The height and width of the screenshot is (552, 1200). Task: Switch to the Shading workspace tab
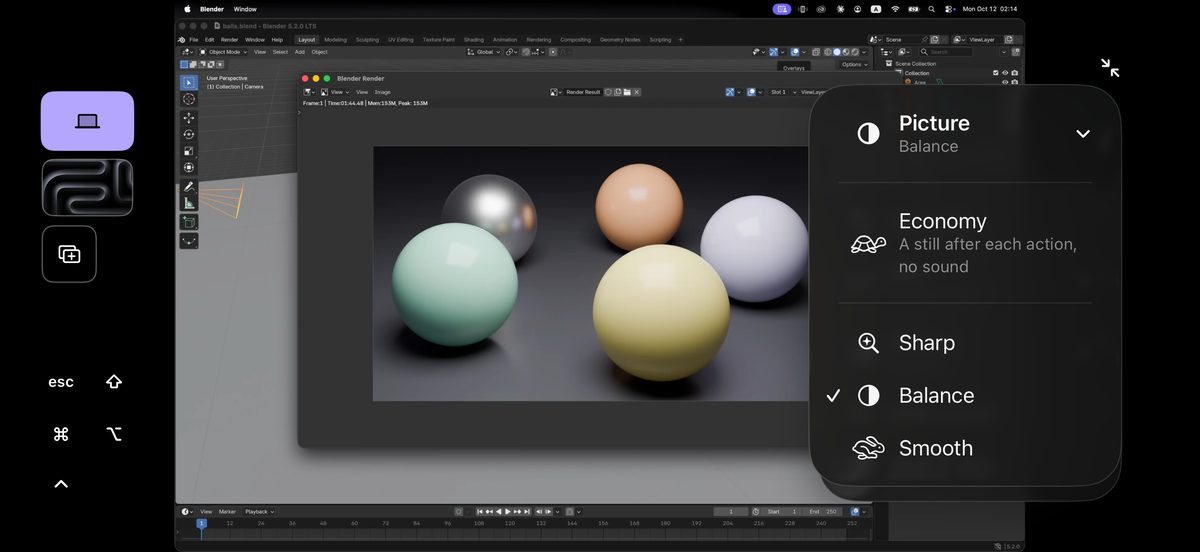coord(473,40)
